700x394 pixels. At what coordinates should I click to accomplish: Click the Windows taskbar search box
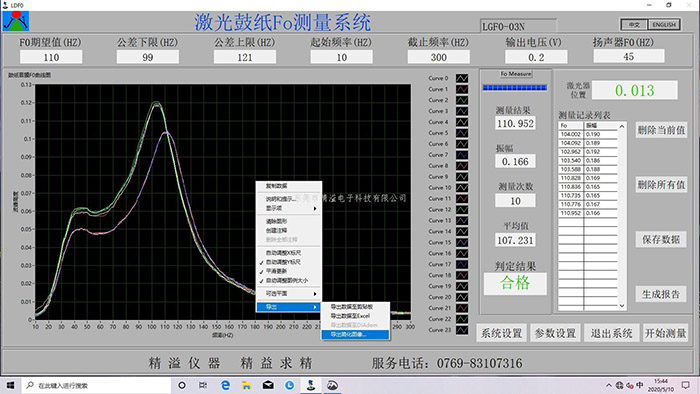pos(96,385)
